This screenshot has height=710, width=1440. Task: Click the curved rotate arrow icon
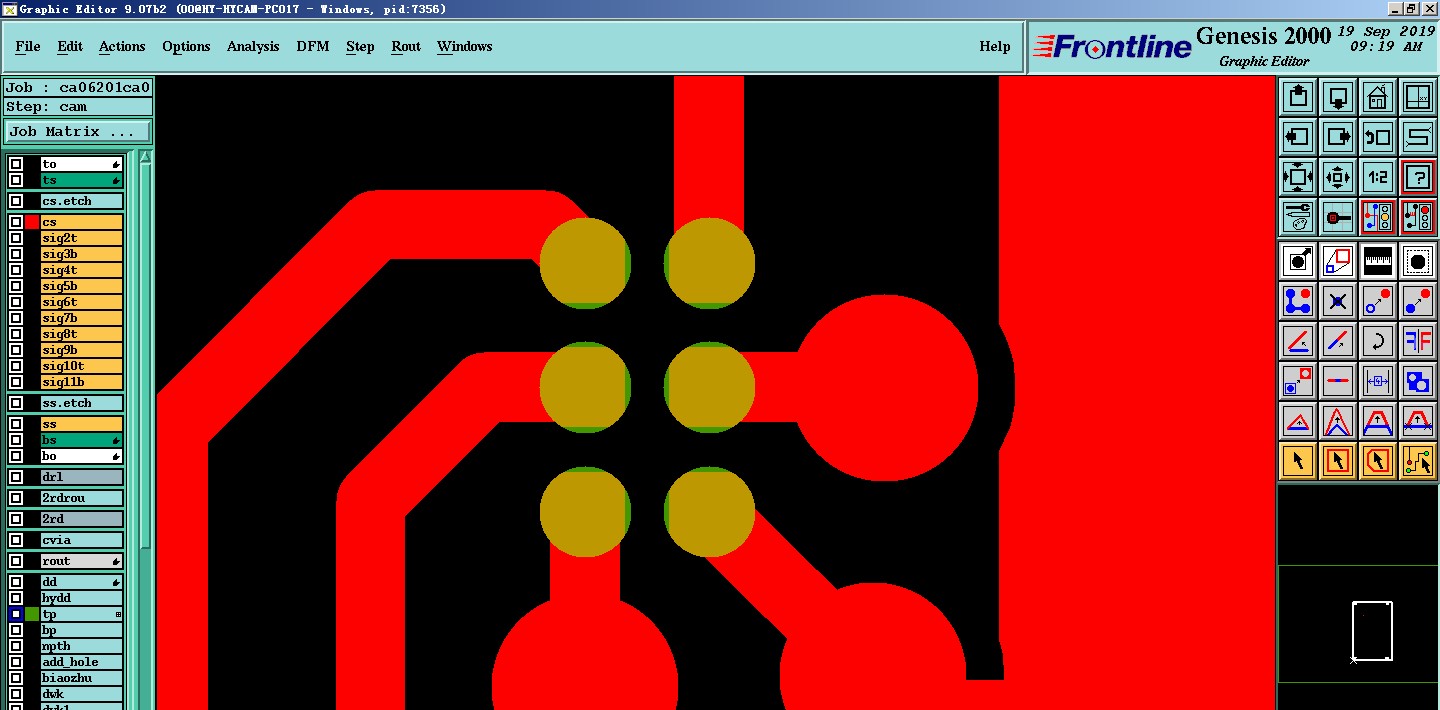click(1378, 341)
